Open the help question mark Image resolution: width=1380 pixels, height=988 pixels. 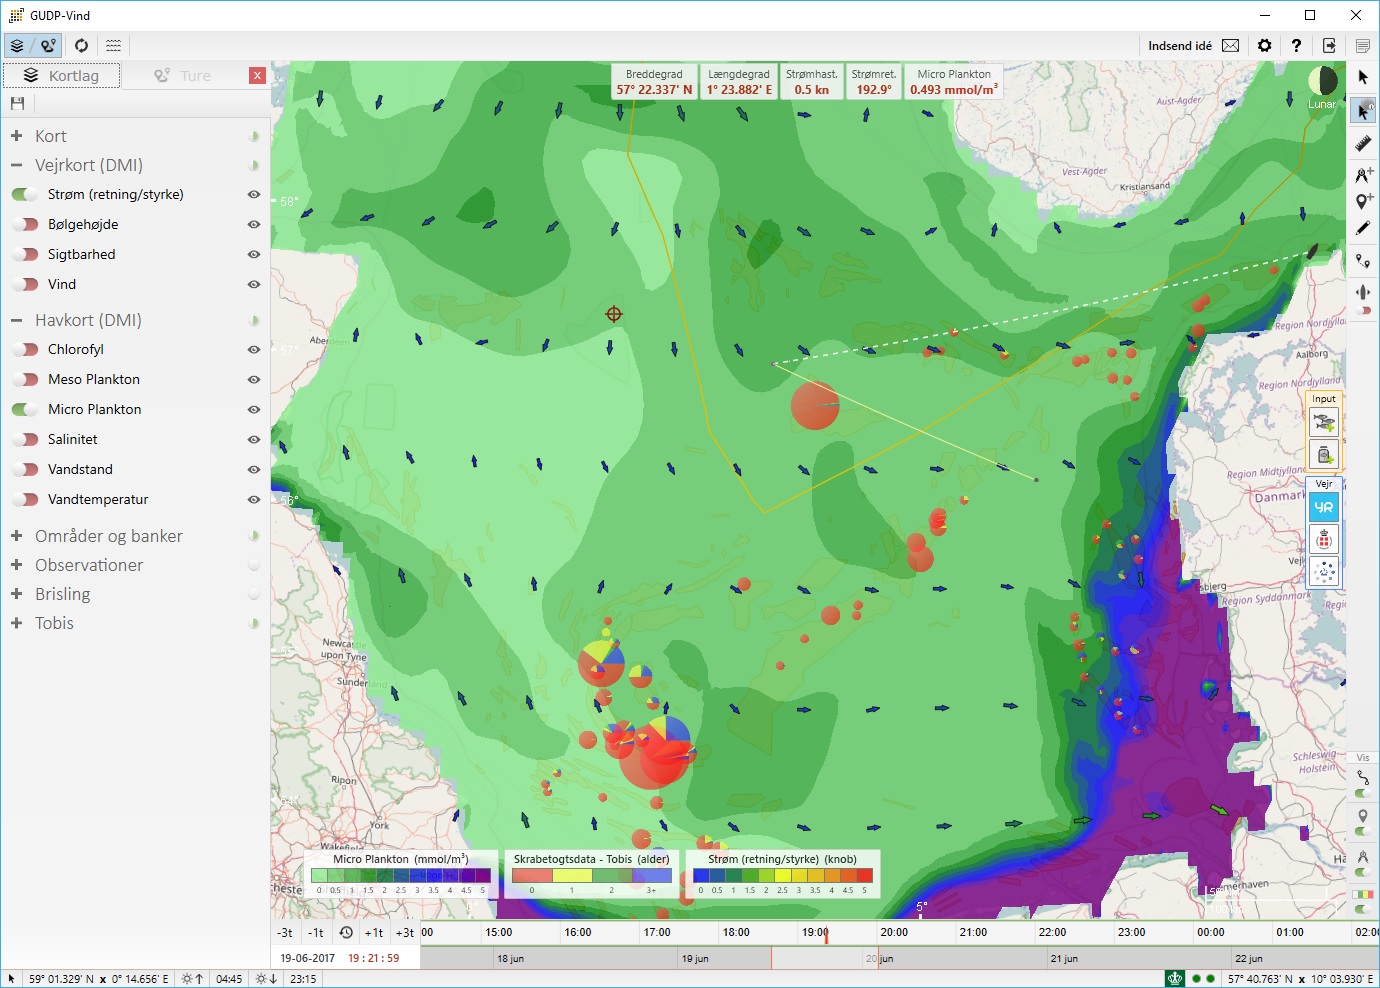(1297, 46)
